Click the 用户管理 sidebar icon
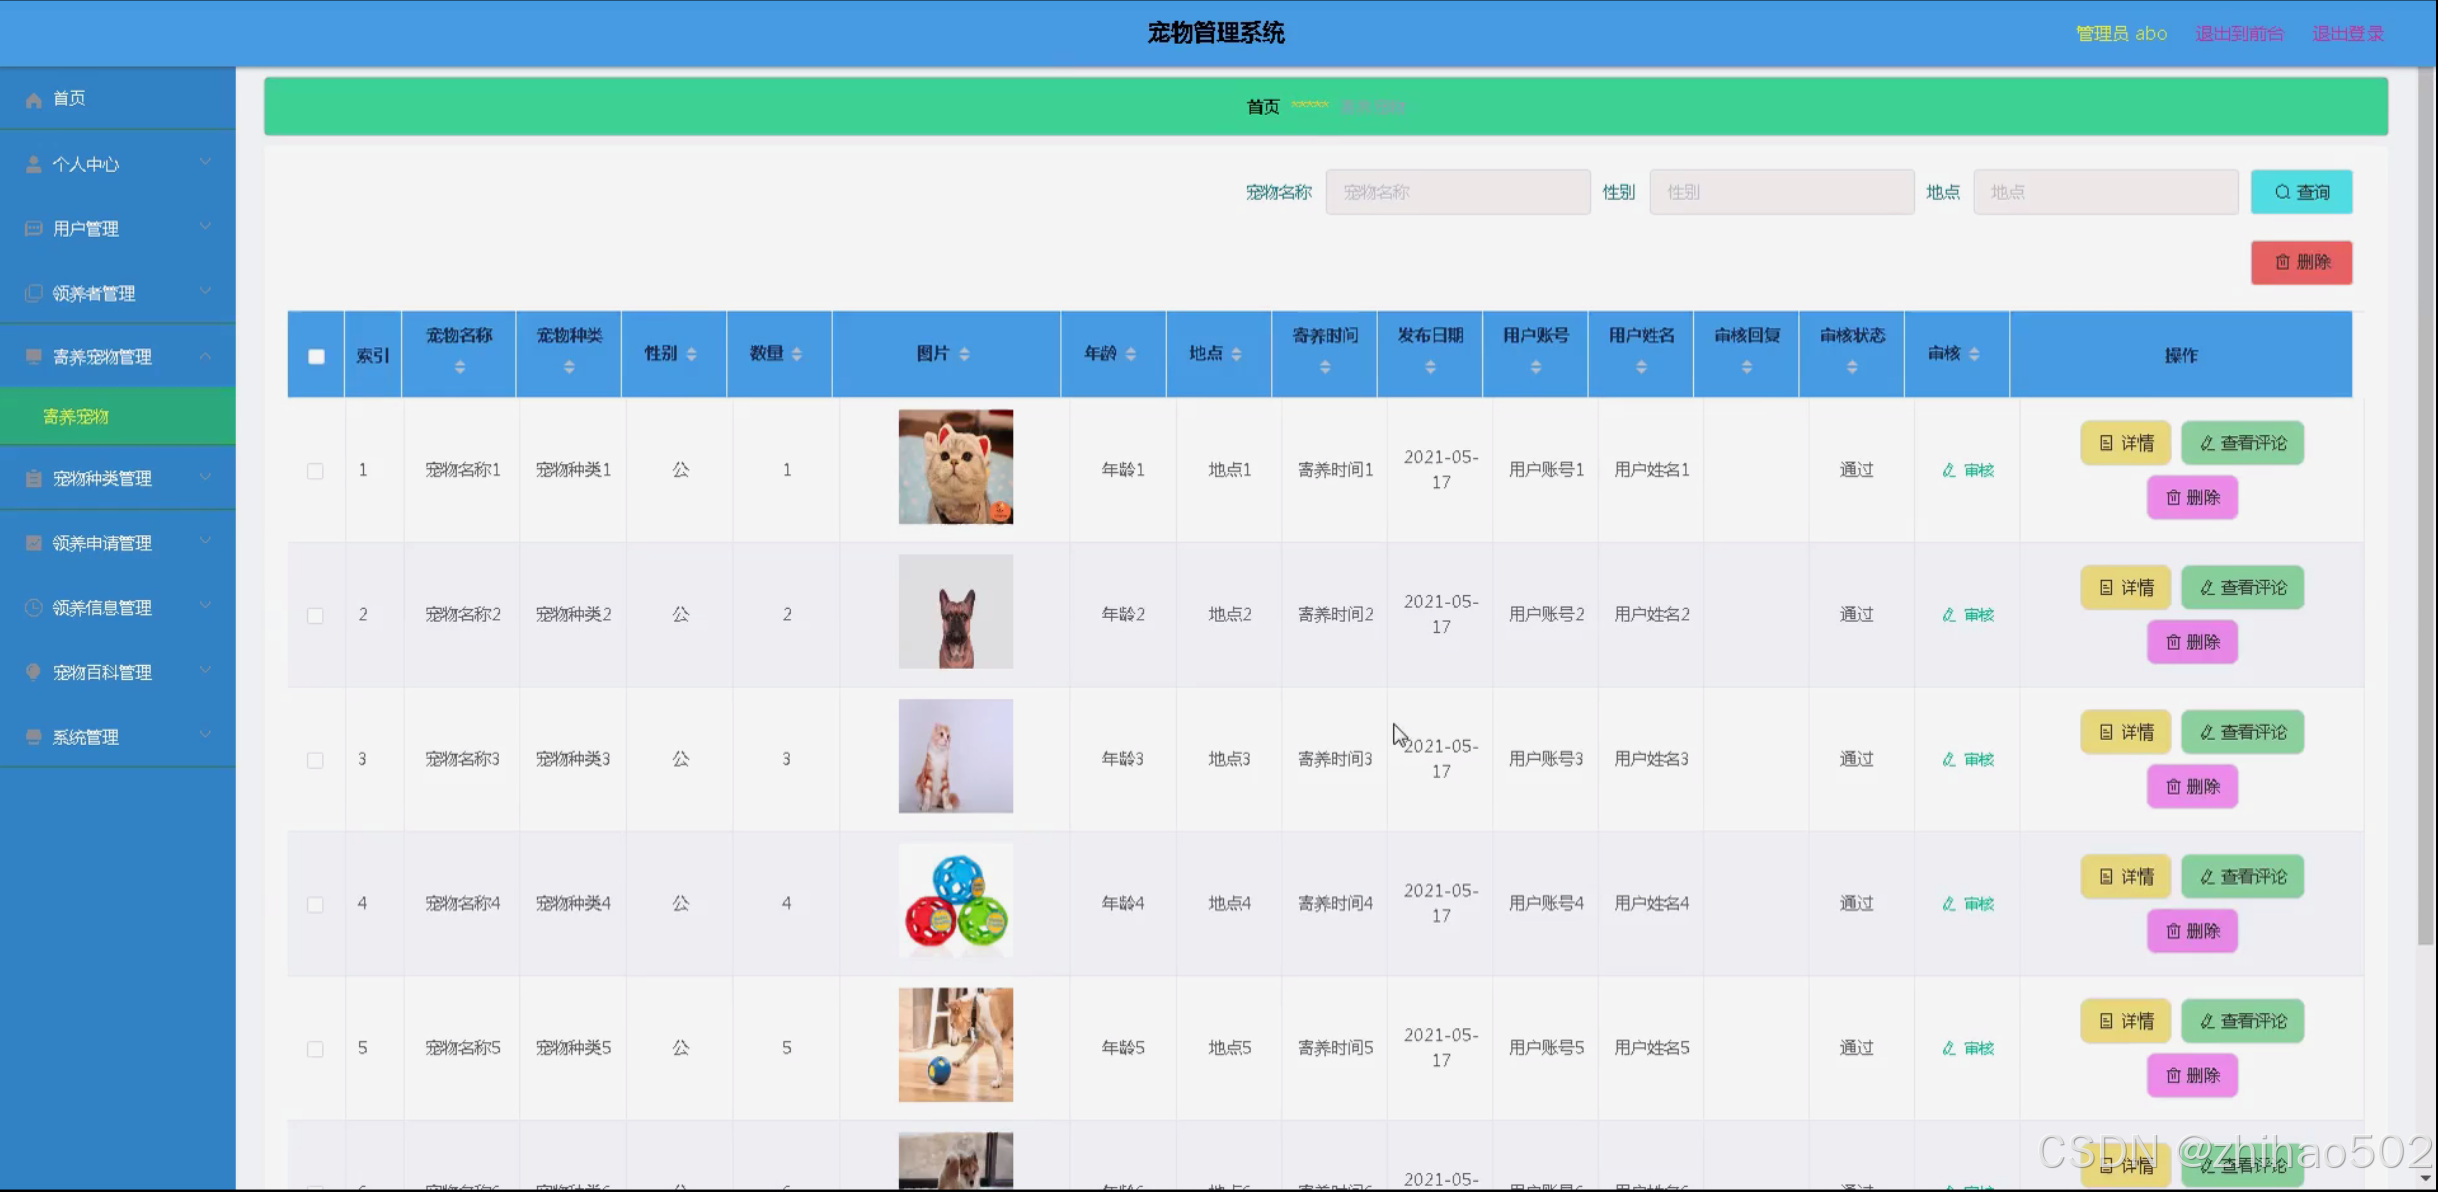 click(x=34, y=229)
